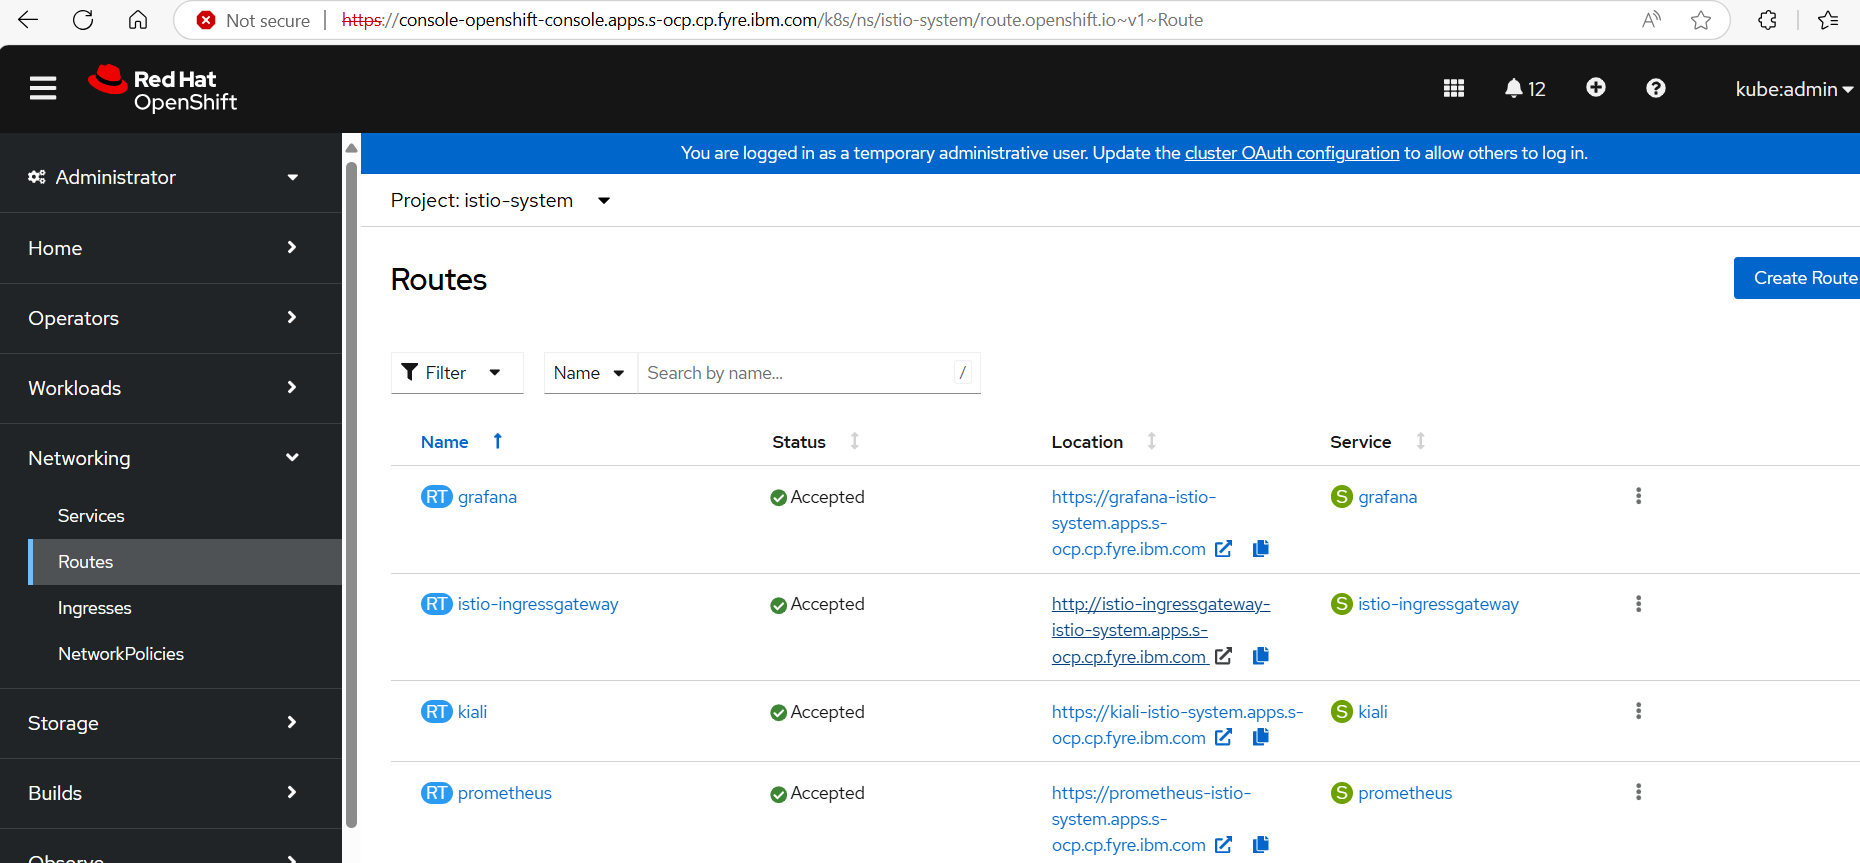Open the Filter dropdown

457,373
